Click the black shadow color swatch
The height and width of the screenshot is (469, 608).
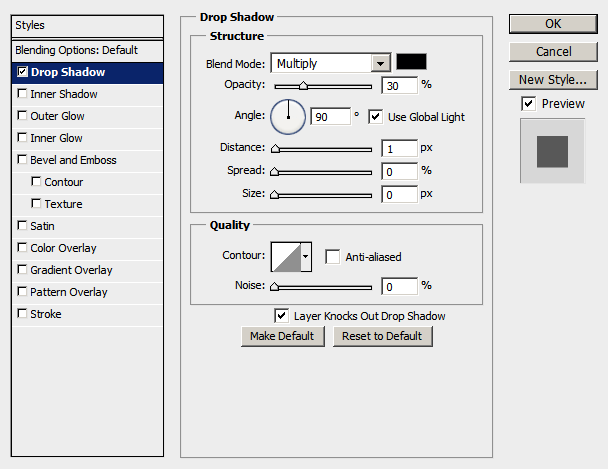411,62
